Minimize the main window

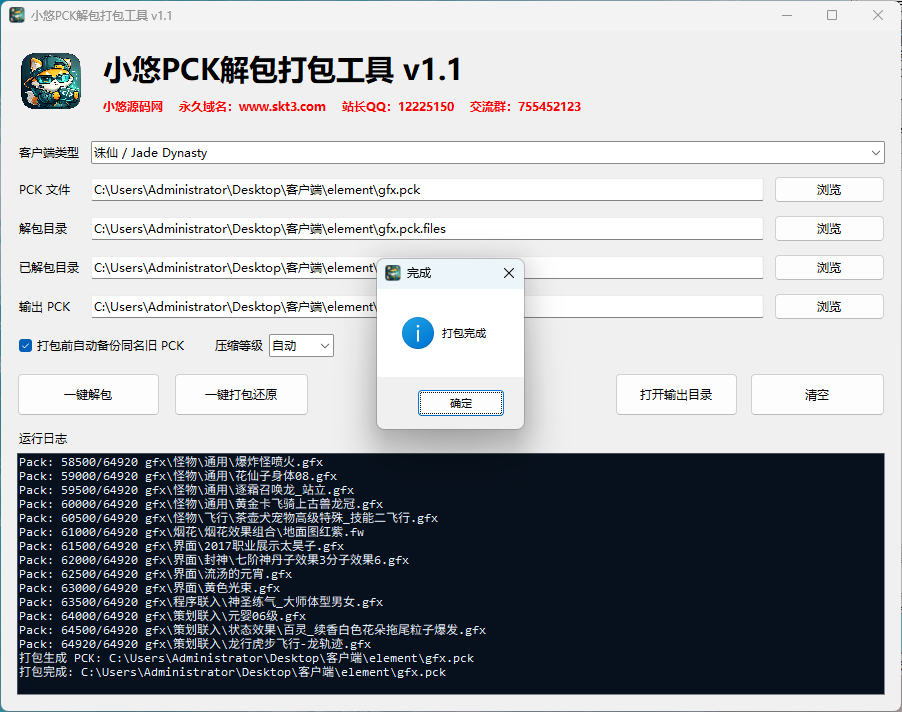(787, 15)
